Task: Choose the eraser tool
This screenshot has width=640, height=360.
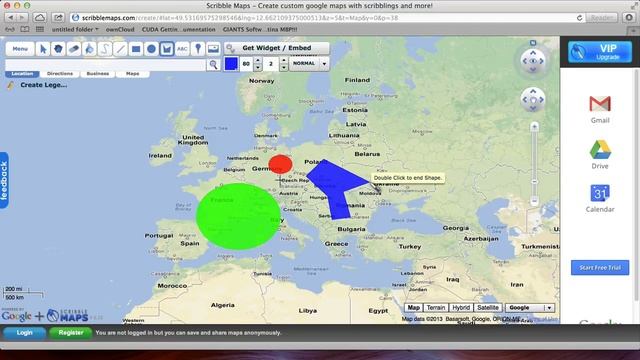Action: click(73, 49)
